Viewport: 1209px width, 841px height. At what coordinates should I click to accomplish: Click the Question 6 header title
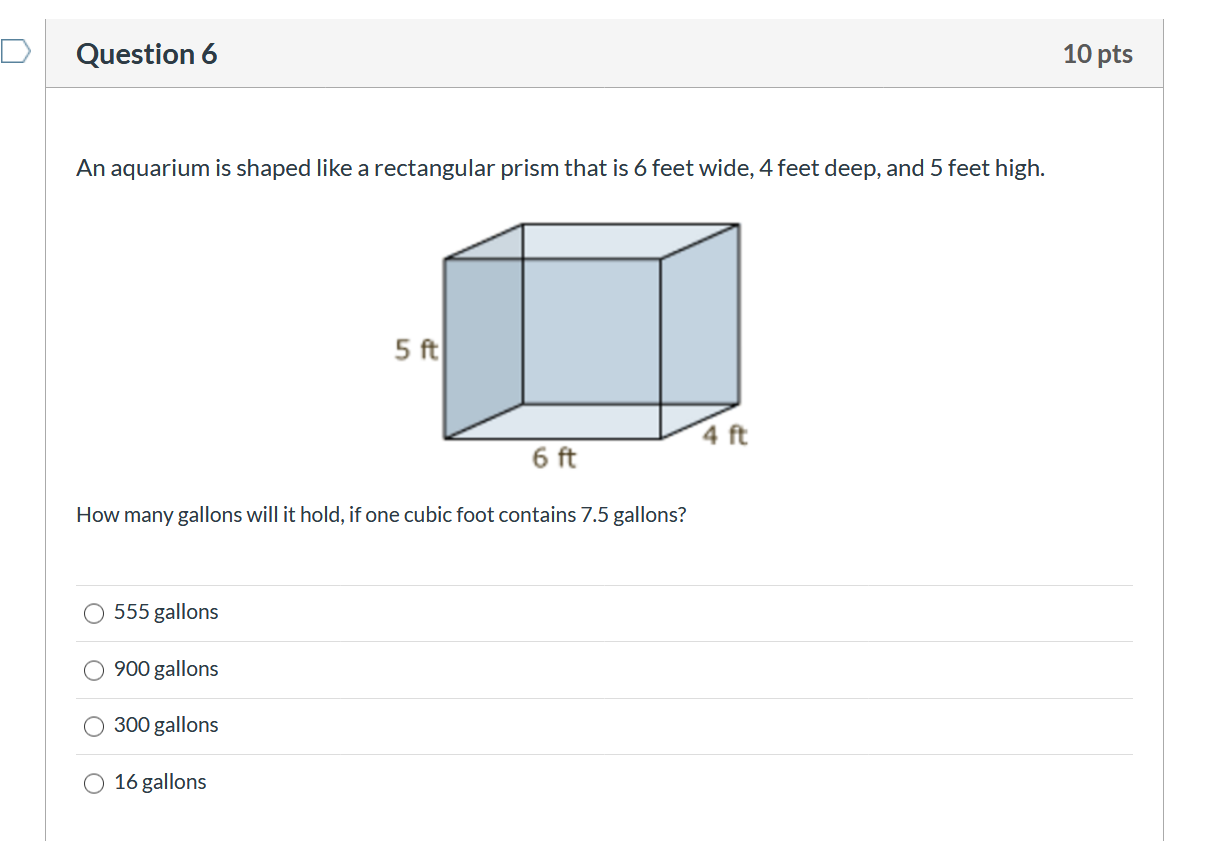[147, 54]
